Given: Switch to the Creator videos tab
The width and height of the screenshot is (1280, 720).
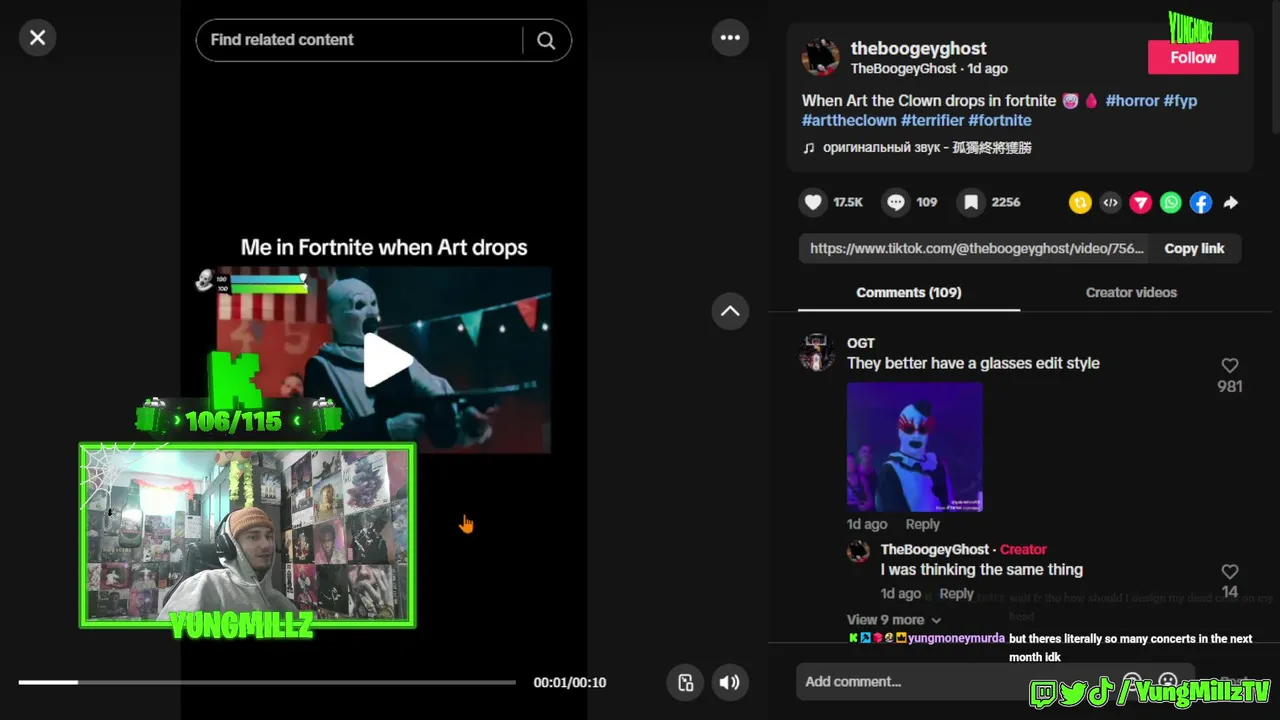Looking at the screenshot, I should [1131, 292].
